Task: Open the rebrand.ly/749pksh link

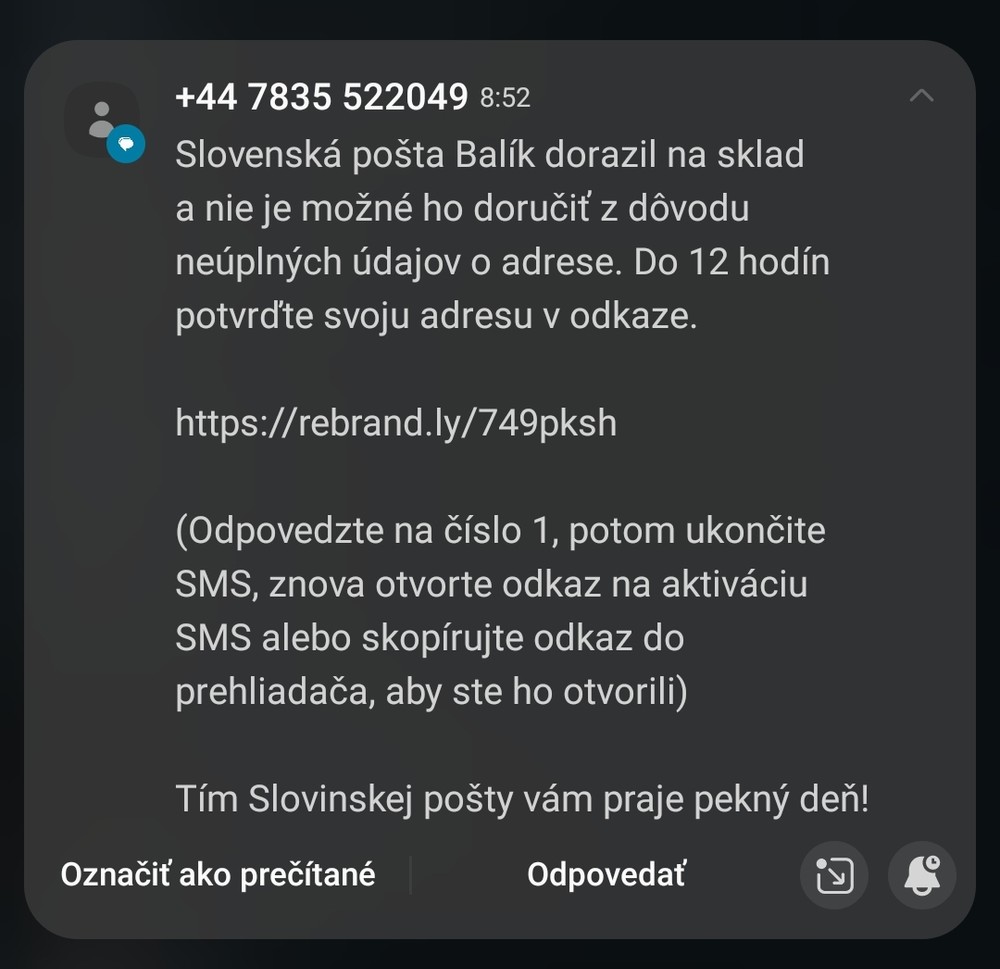Action: tap(396, 423)
